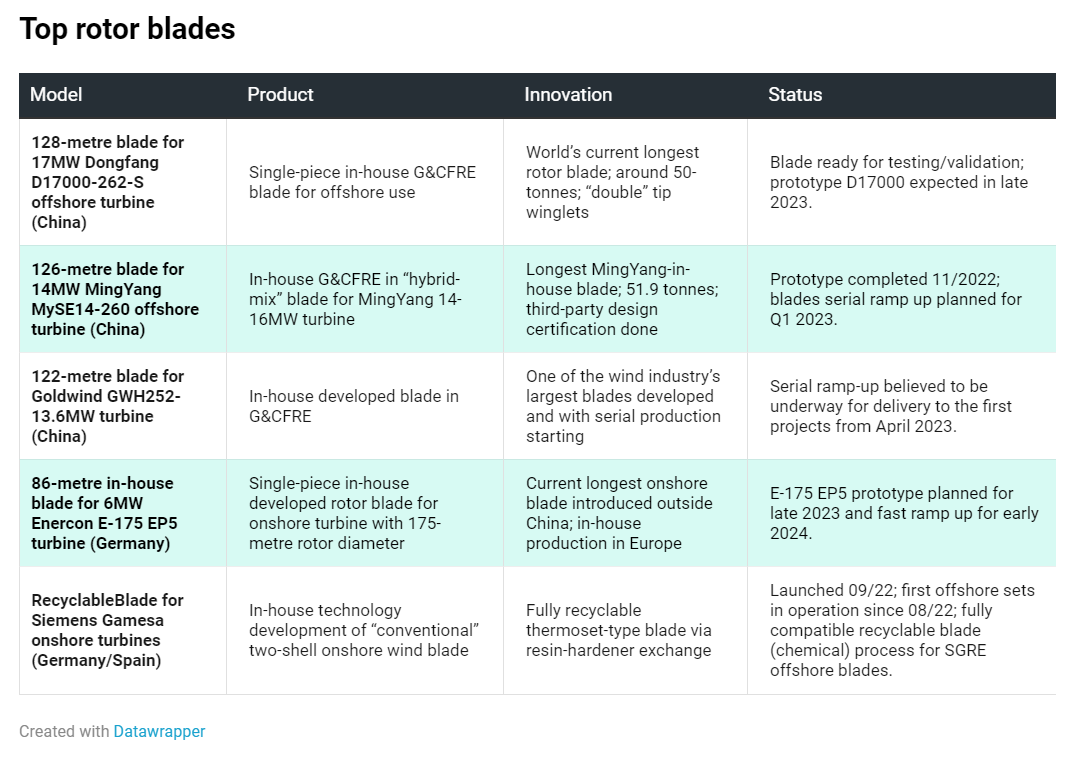1080x758 pixels.
Task: Click the Status column header
Action: pos(795,95)
